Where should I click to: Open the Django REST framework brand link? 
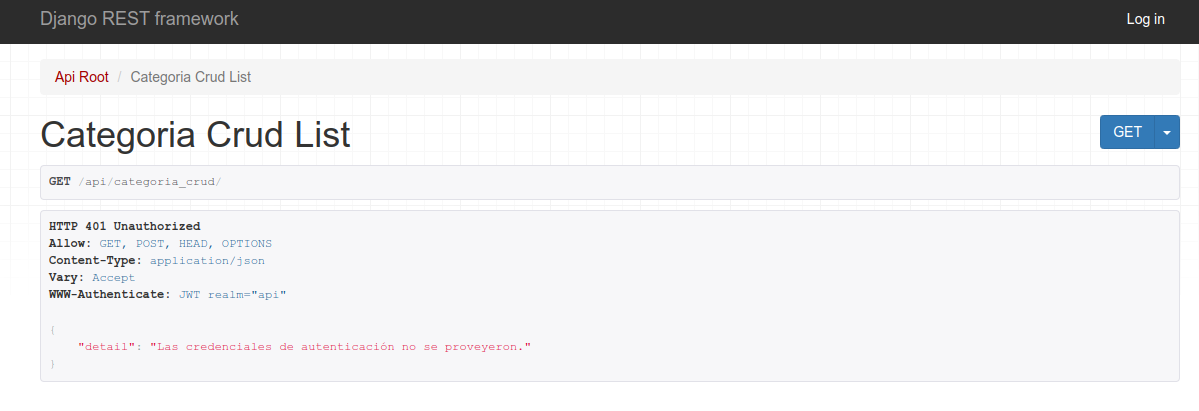[x=139, y=19]
